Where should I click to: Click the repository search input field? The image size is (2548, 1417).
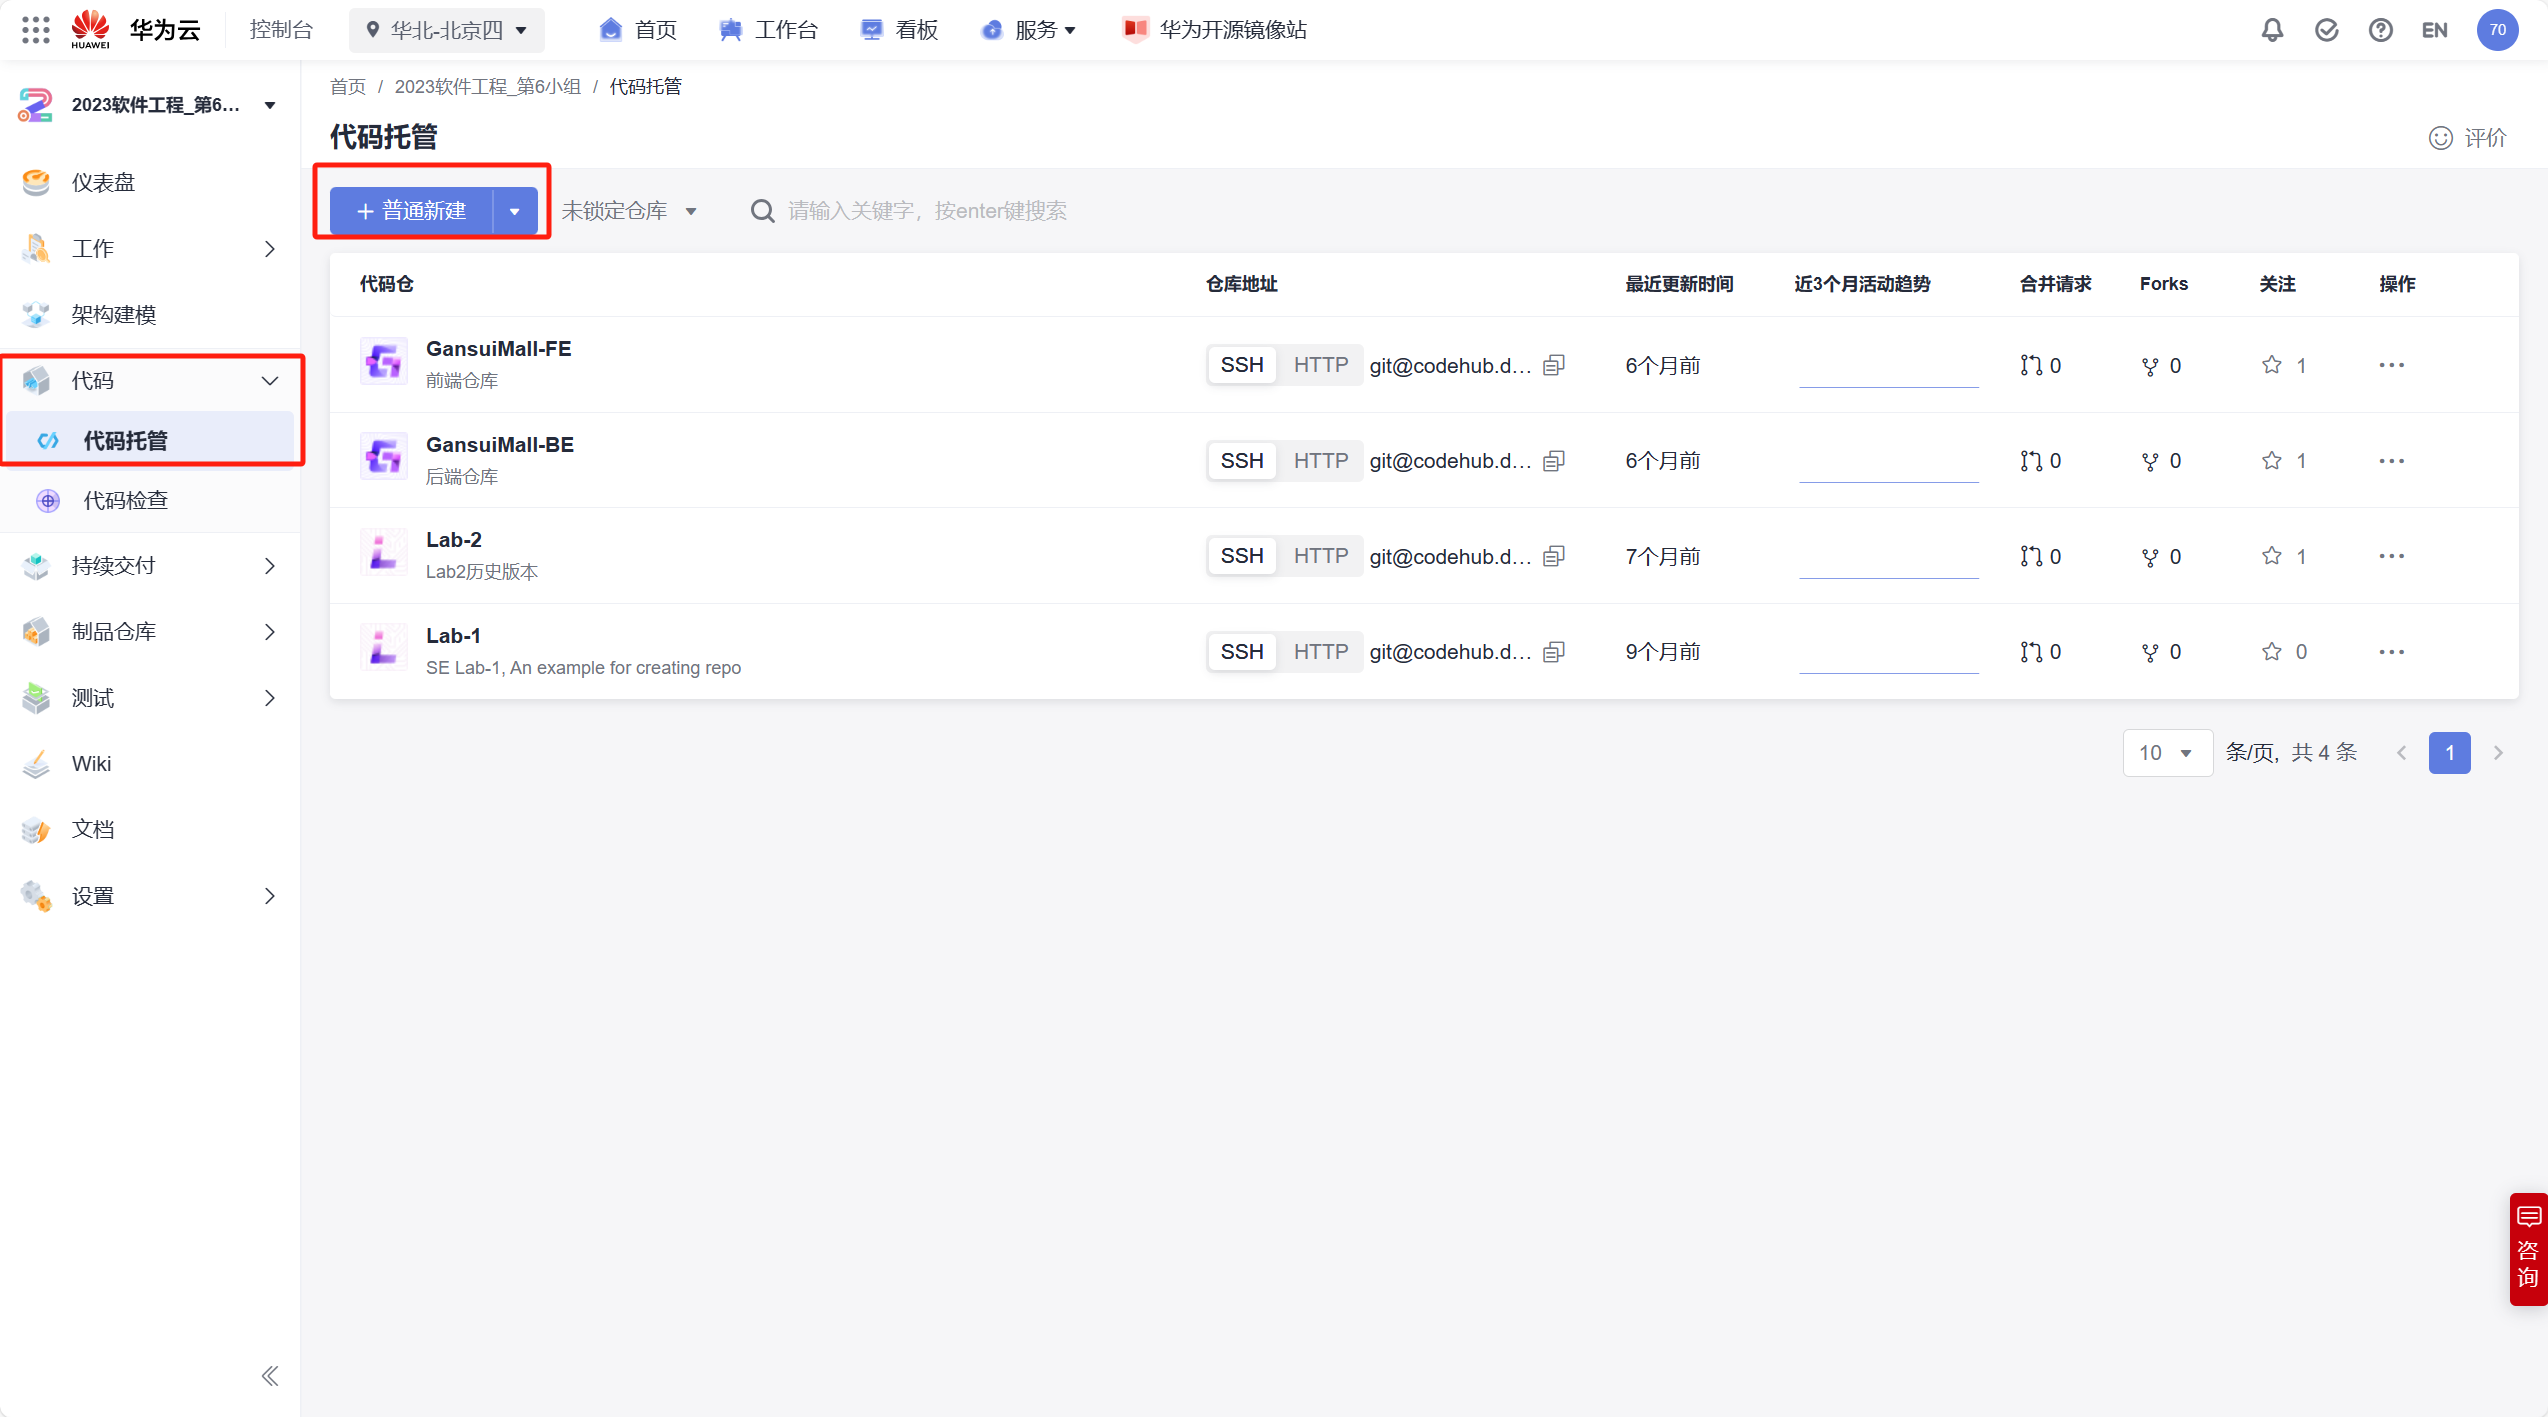pyautogui.click(x=926, y=211)
